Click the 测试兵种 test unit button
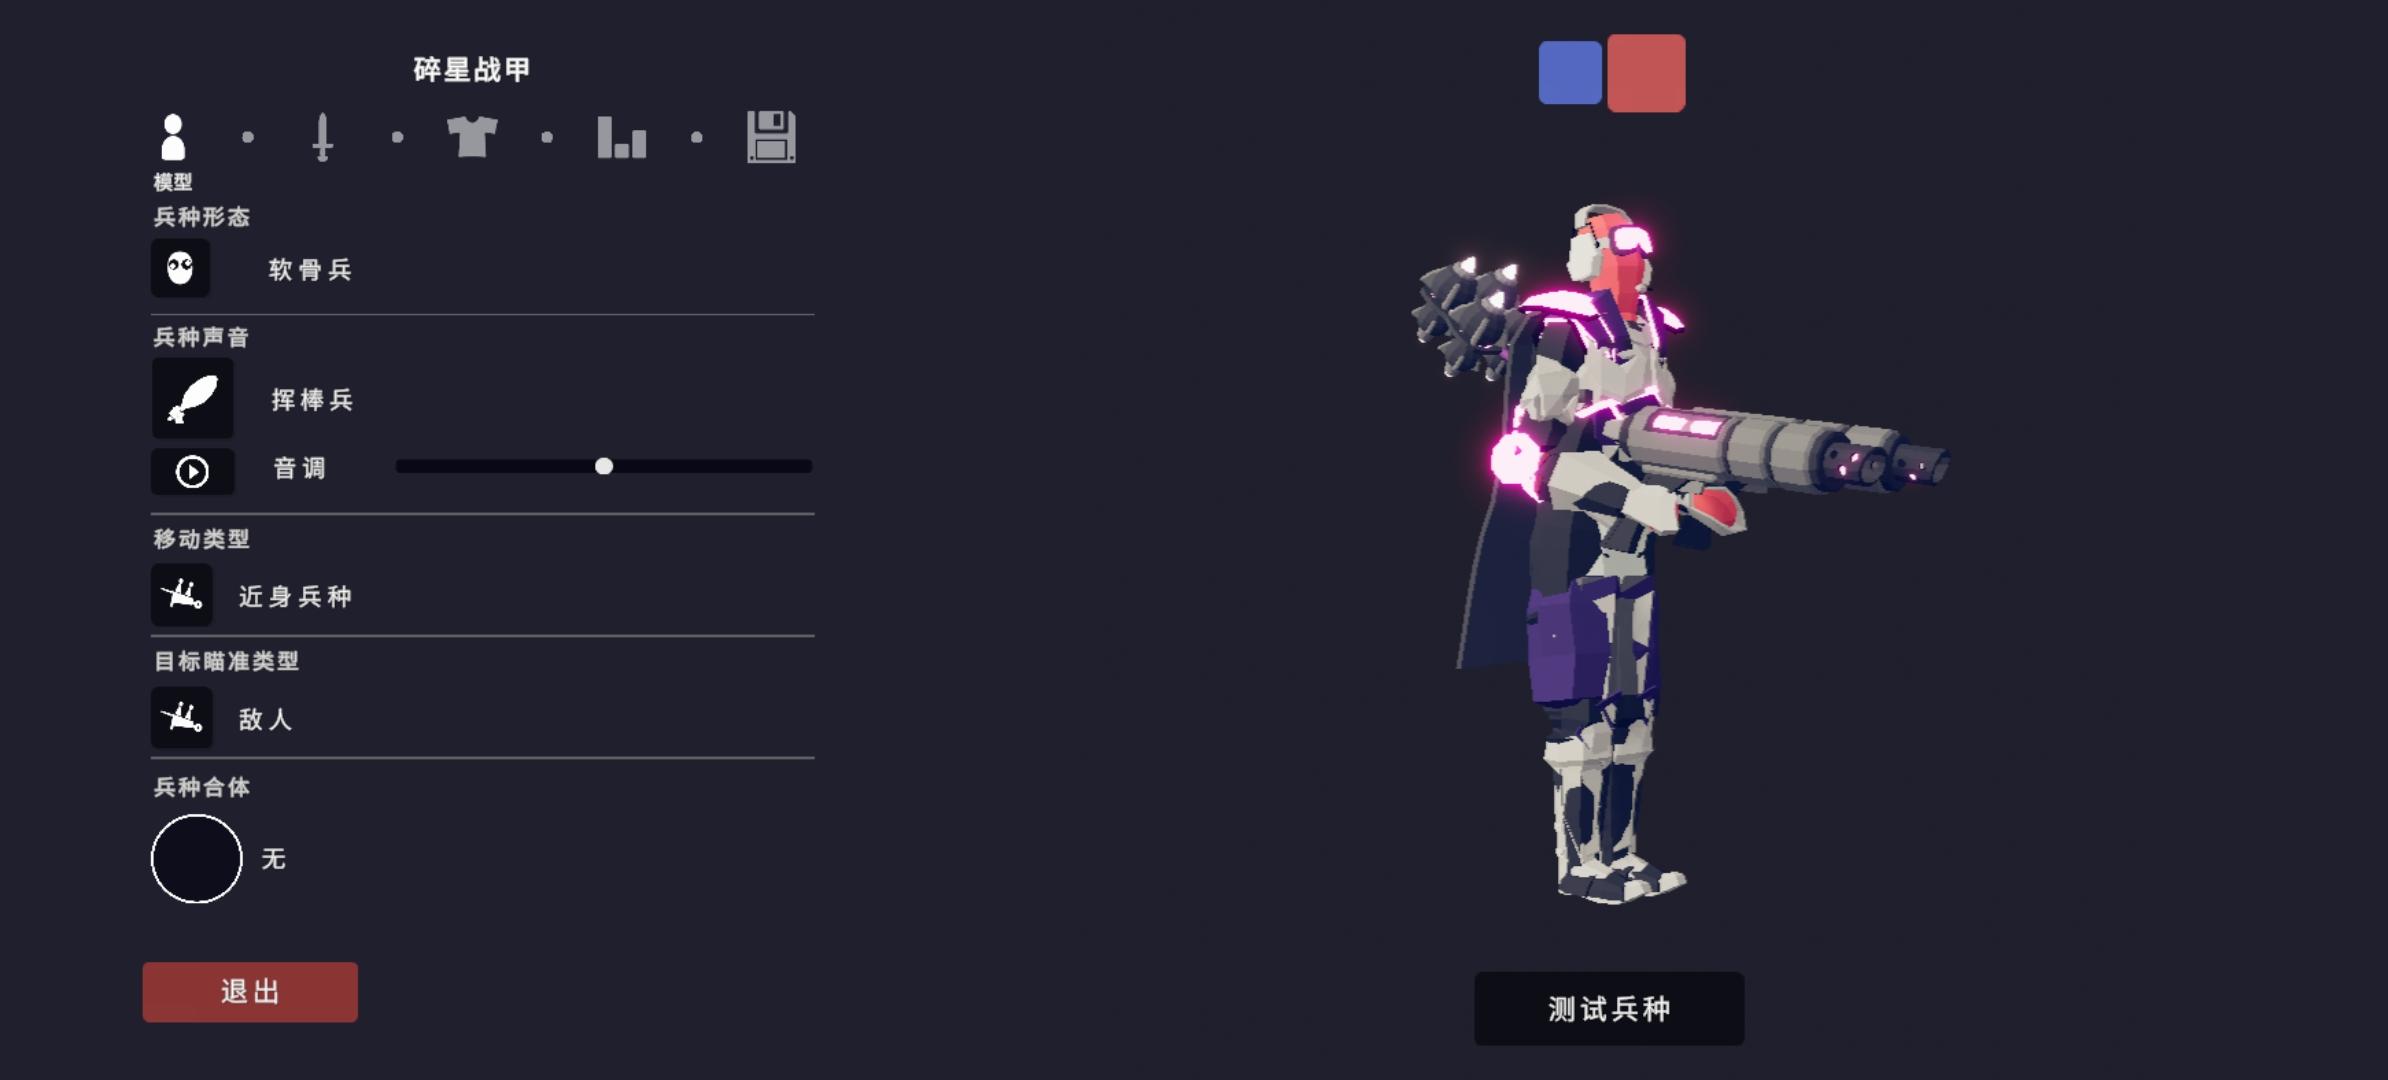The height and width of the screenshot is (1080, 2388). click(x=1609, y=1008)
